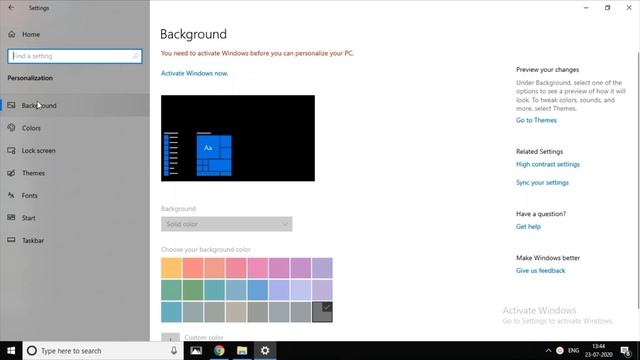Open the clock and date in taskbar
This screenshot has height=360, width=640.
point(598,351)
